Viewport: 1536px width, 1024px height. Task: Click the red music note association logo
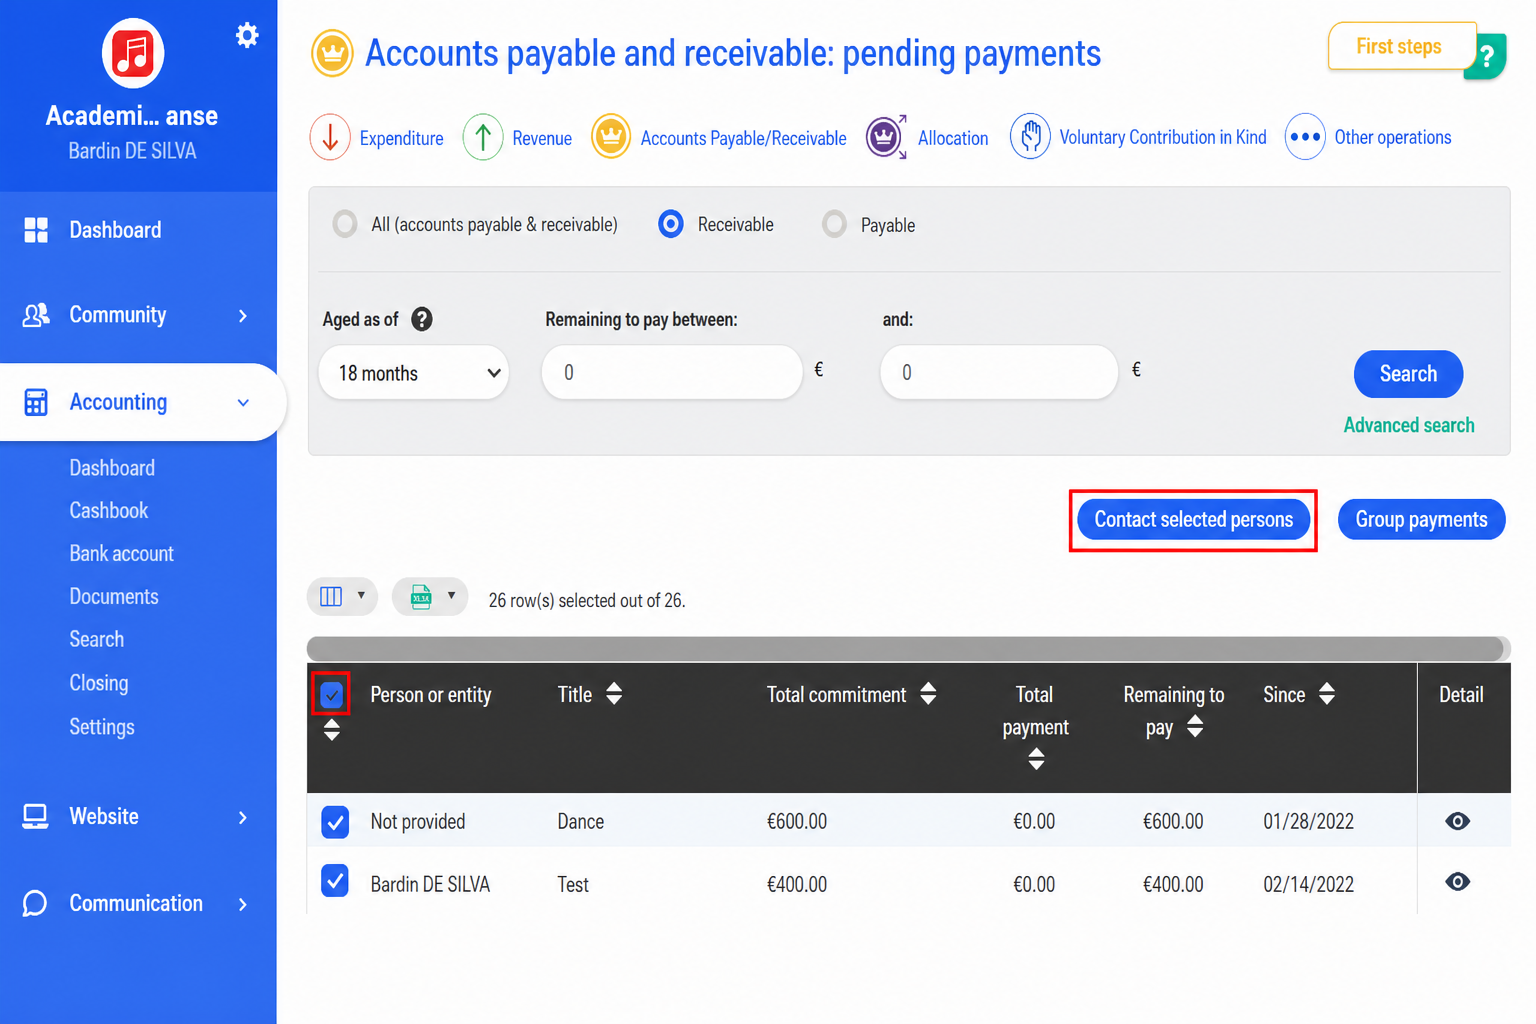coord(133,53)
